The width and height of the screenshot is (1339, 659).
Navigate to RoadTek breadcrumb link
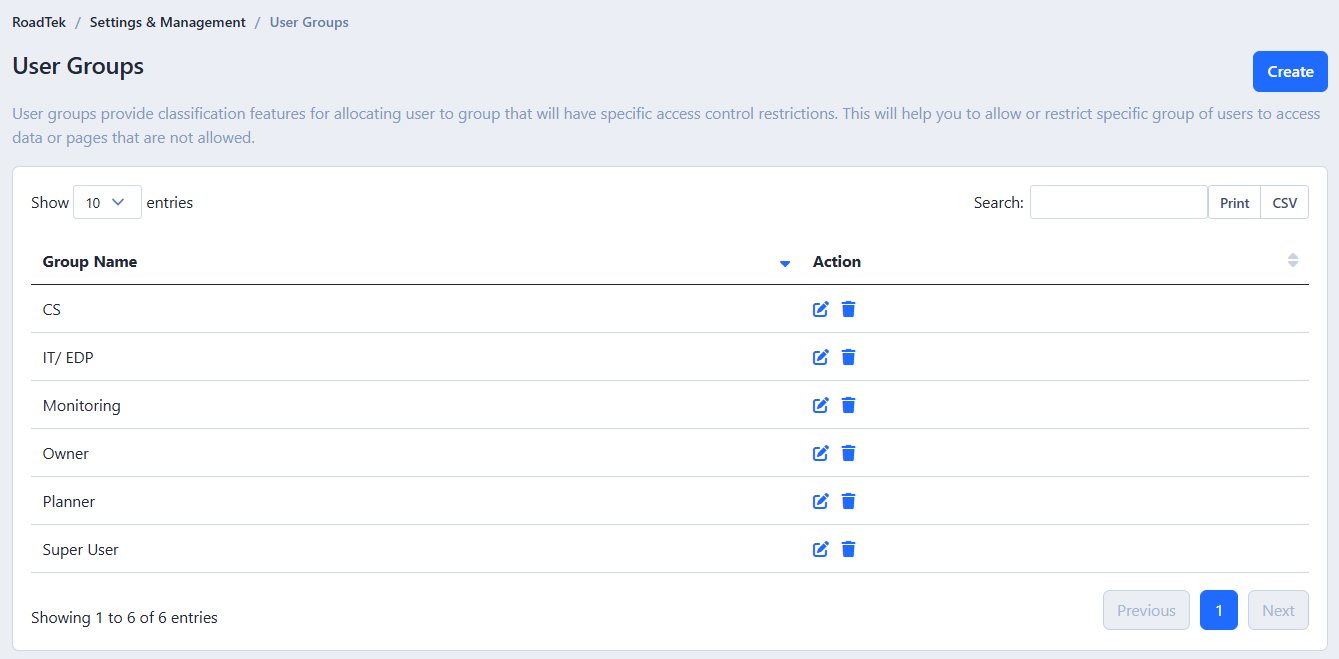38,22
